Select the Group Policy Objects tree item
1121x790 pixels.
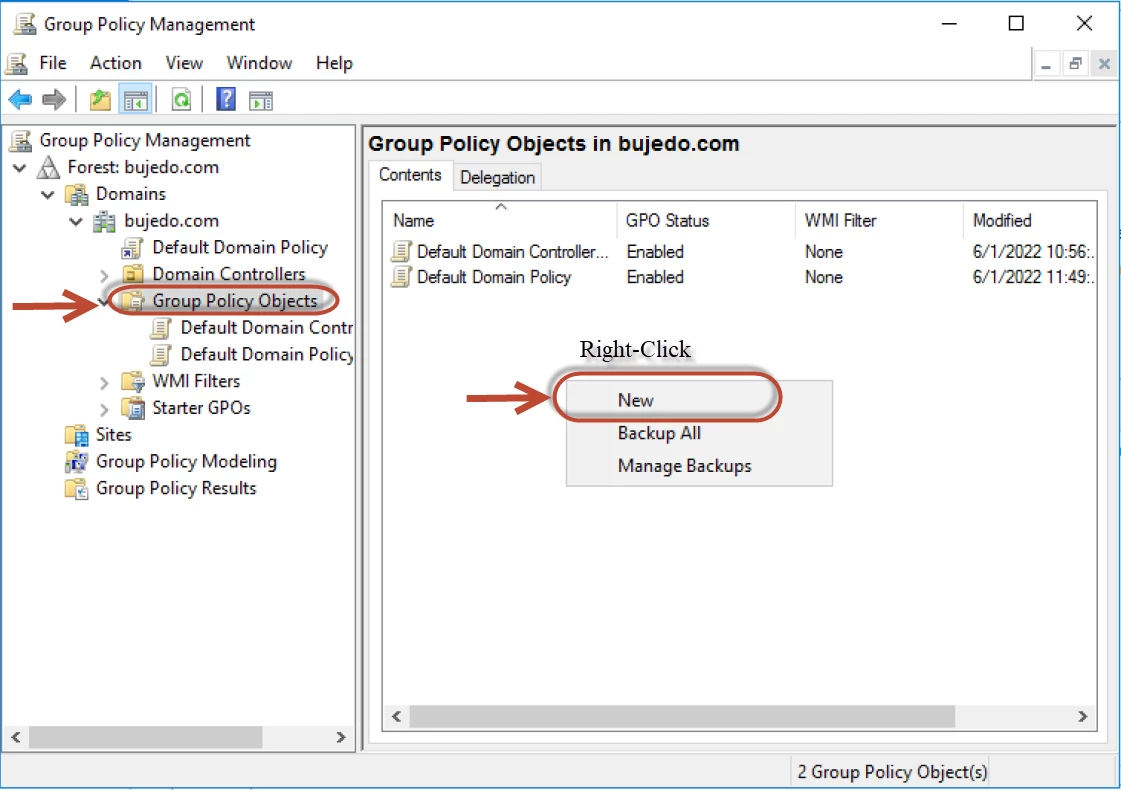click(234, 301)
